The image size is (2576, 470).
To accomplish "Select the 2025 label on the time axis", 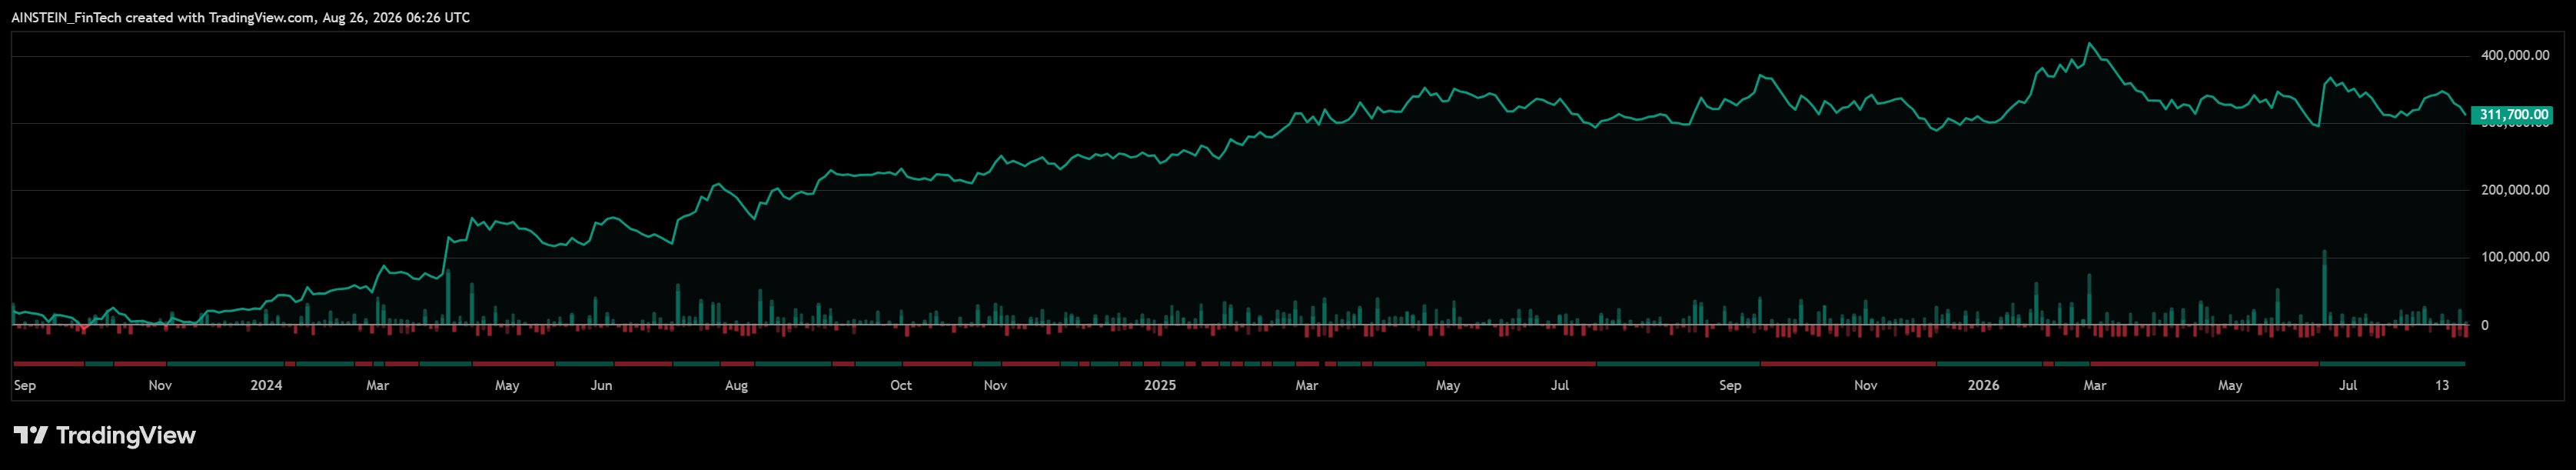I will (1160, 385).
